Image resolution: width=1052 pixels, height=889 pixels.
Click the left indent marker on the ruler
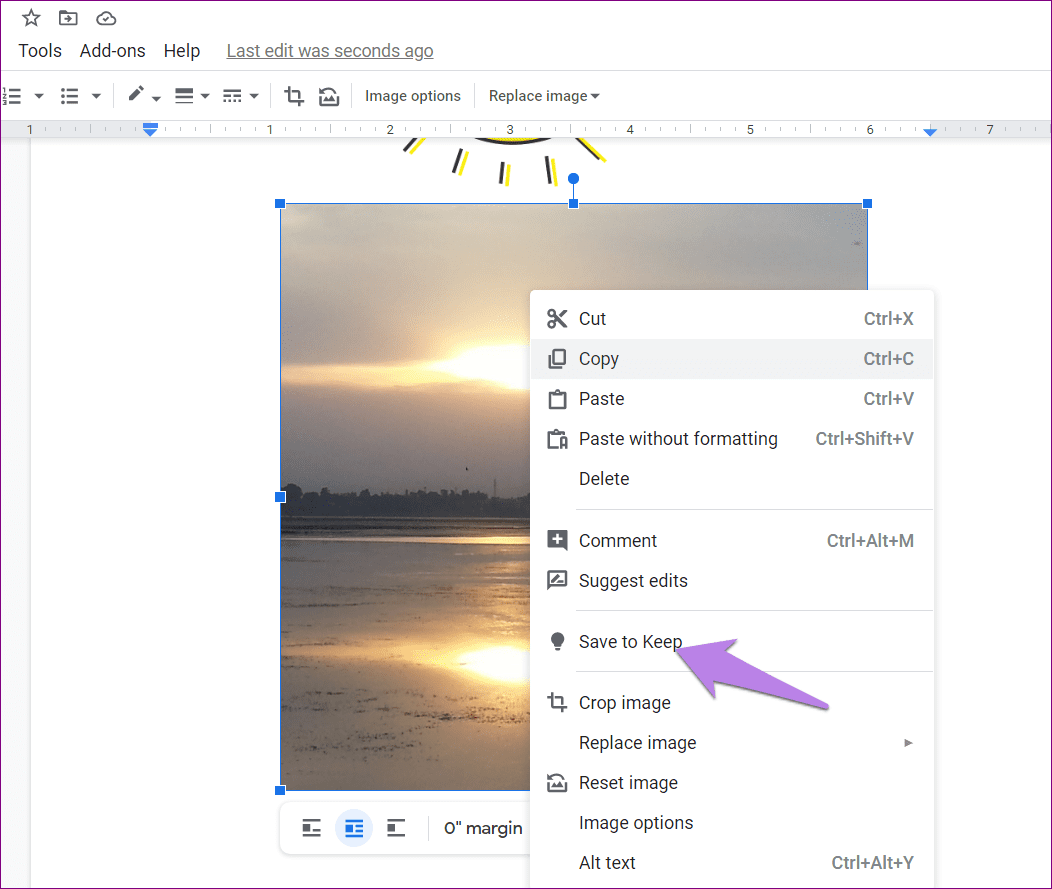coord(149,129)
